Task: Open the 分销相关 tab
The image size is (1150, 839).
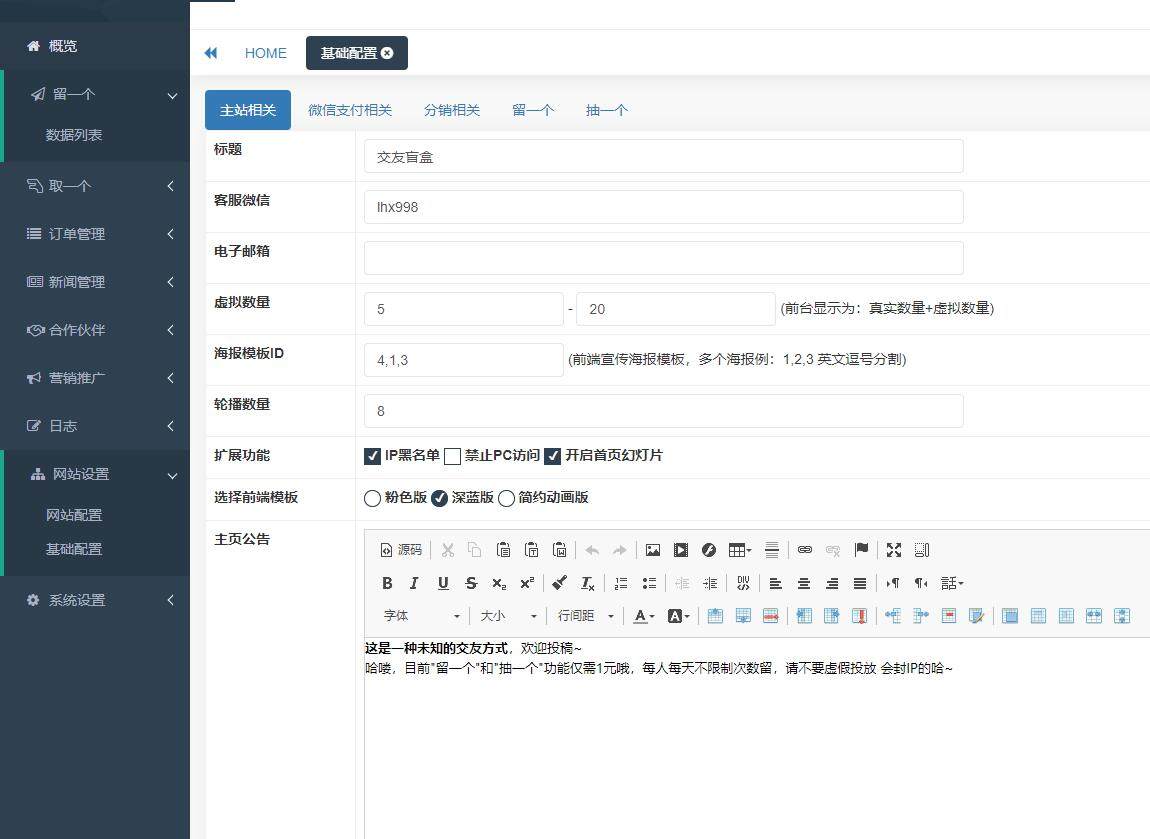Action: [452, 110]
